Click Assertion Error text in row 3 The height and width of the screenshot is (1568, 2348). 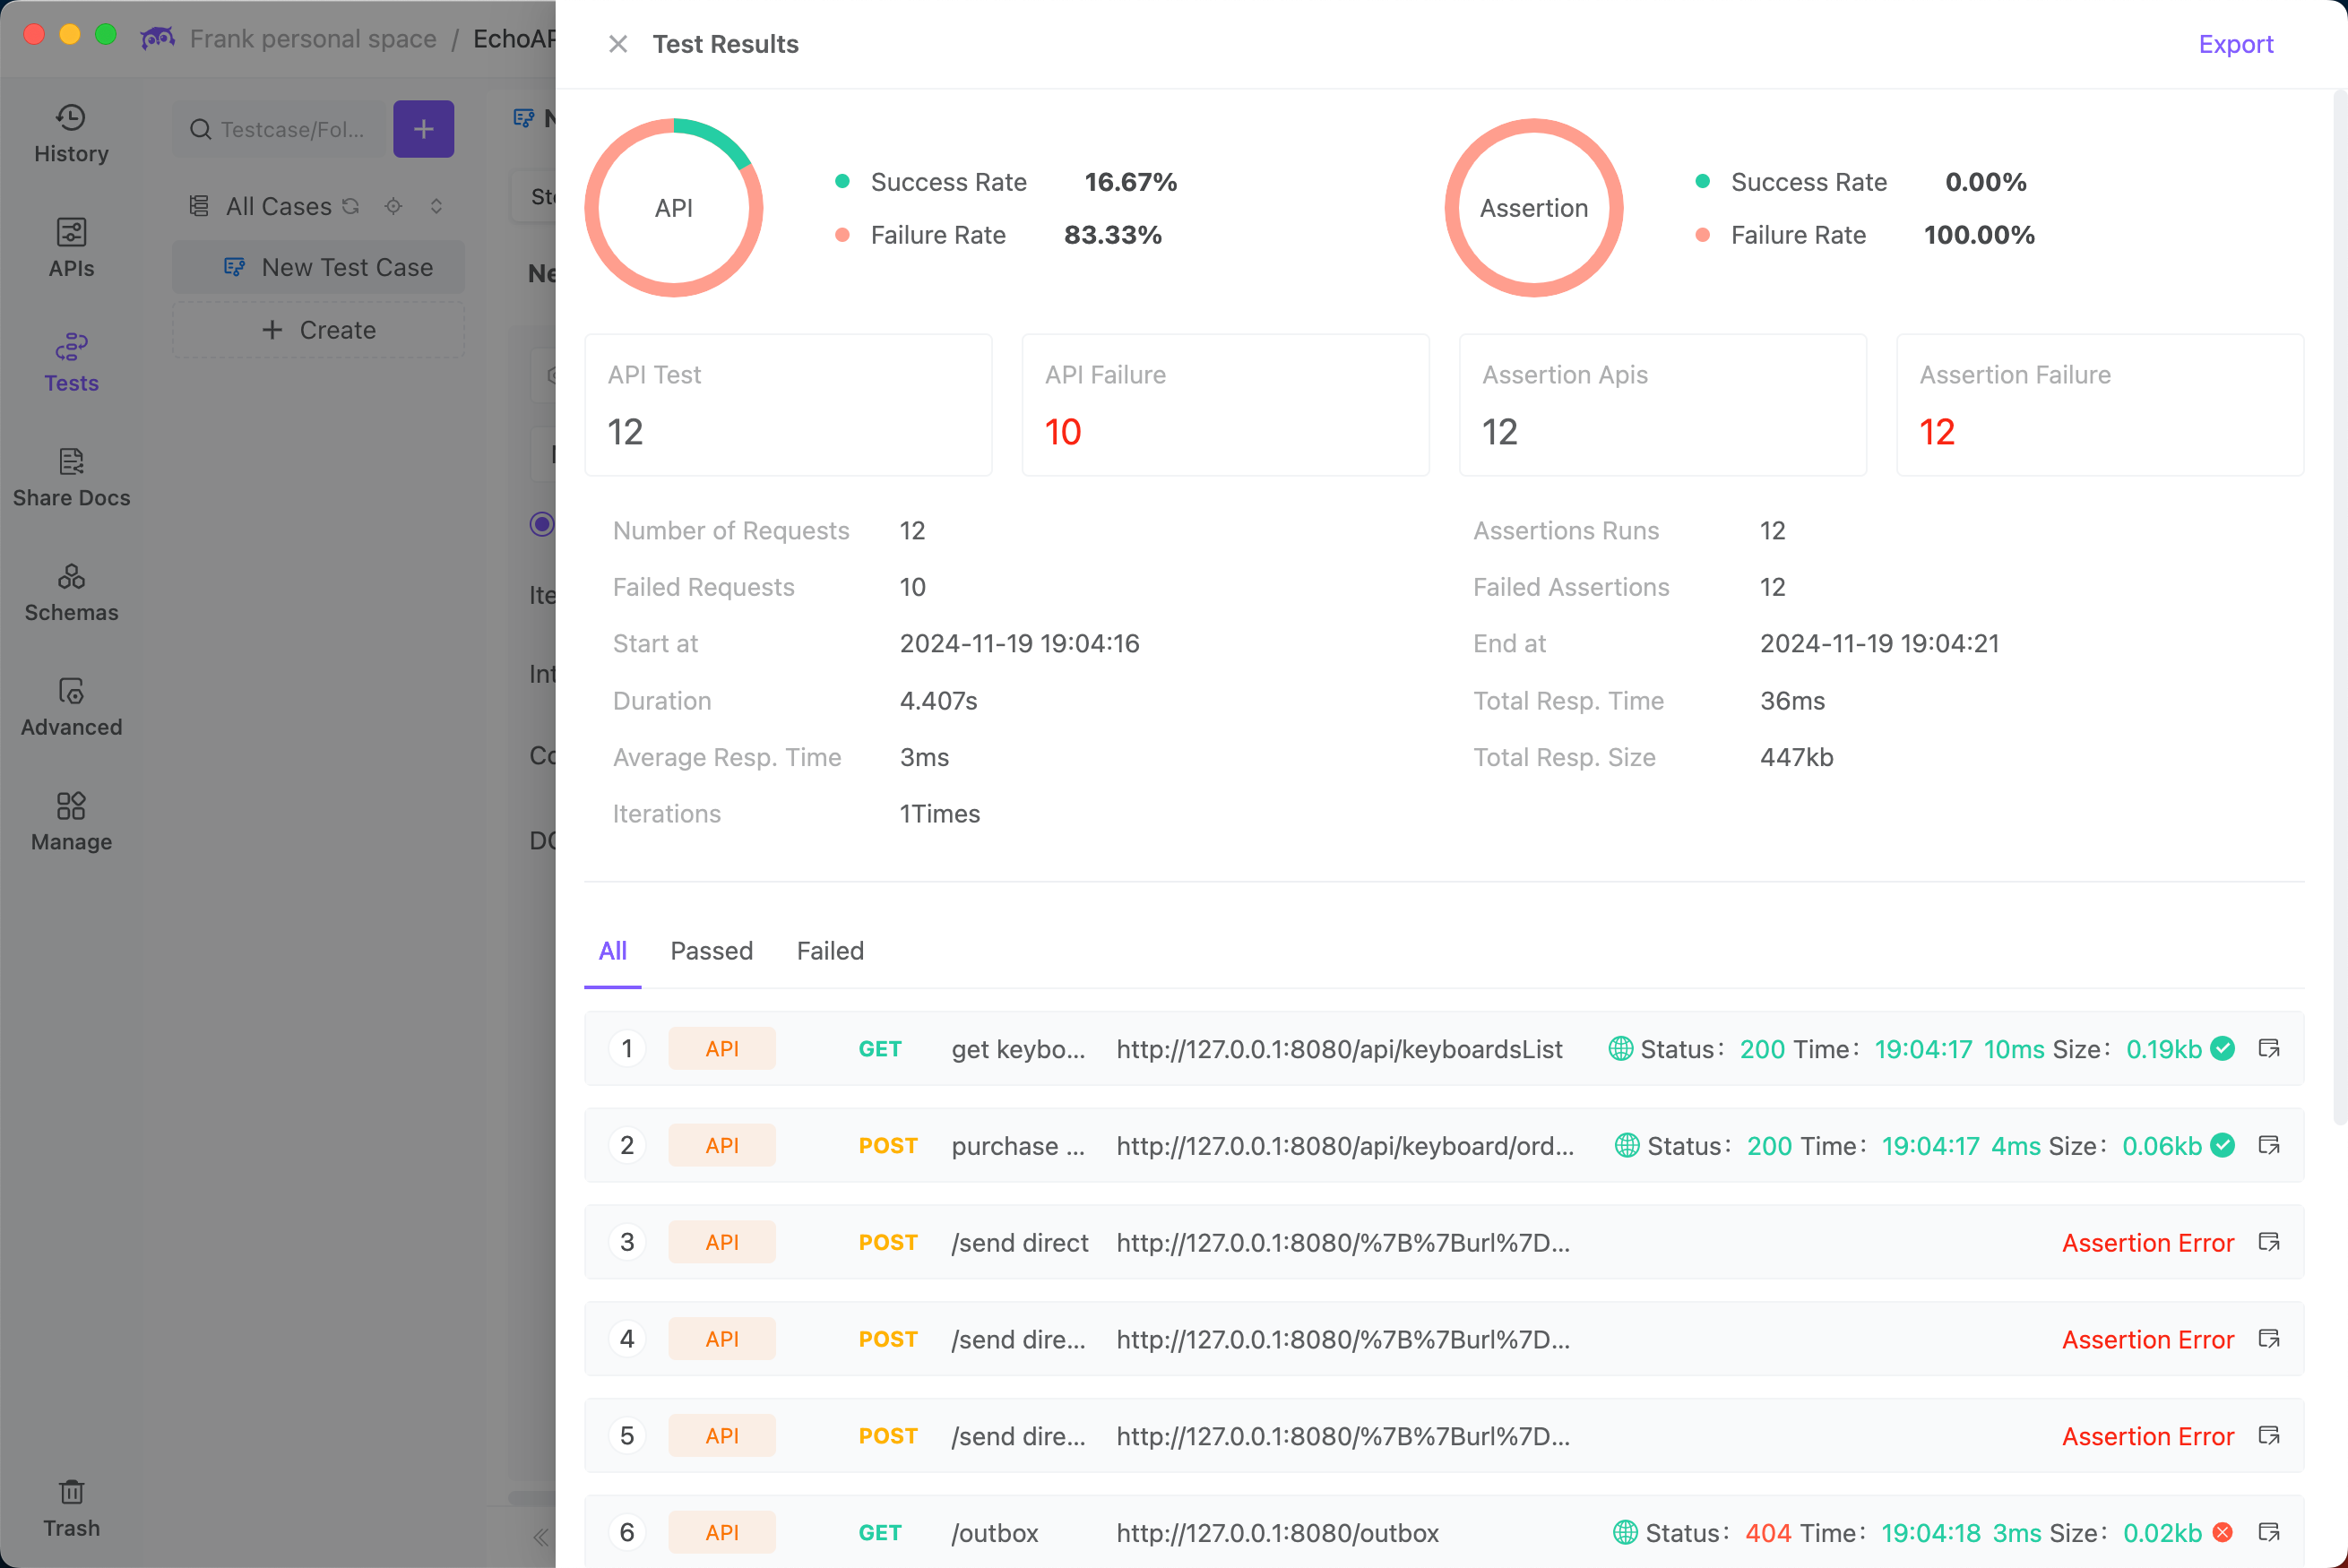(2147, 1243)
